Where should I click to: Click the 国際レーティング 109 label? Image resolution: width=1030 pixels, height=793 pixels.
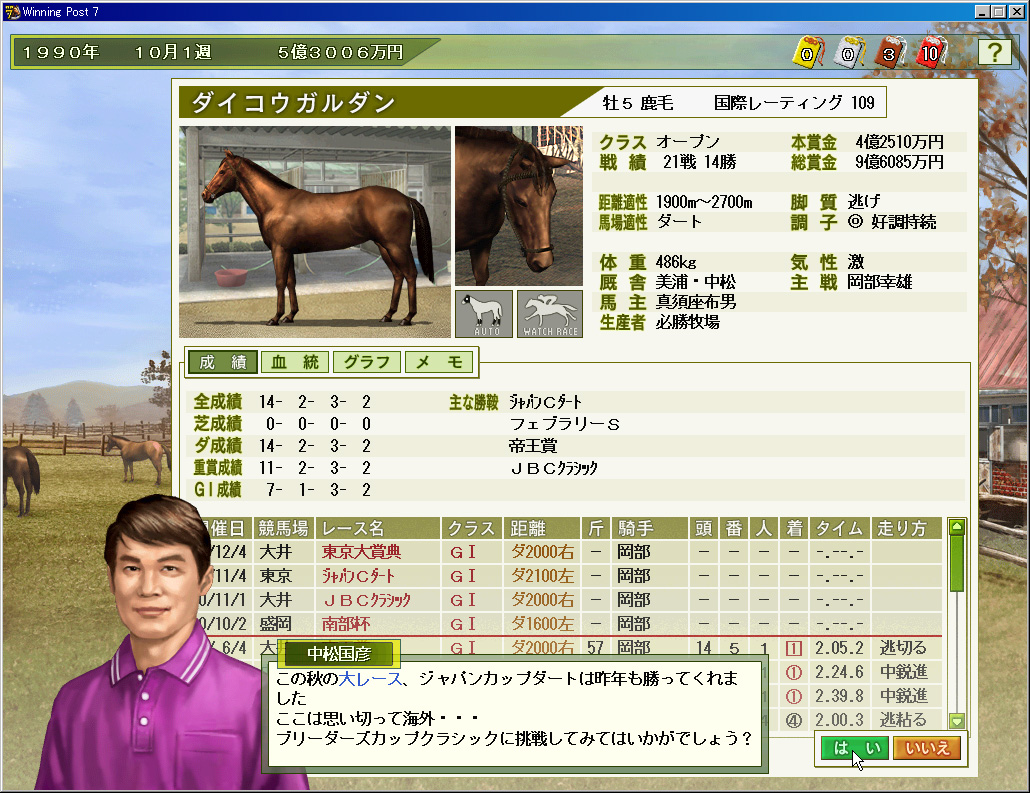794,102
